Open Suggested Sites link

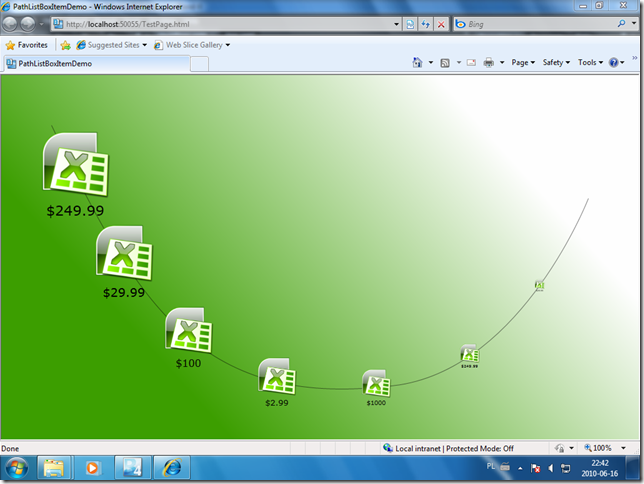pyautogui.click(x=112, y=45)
